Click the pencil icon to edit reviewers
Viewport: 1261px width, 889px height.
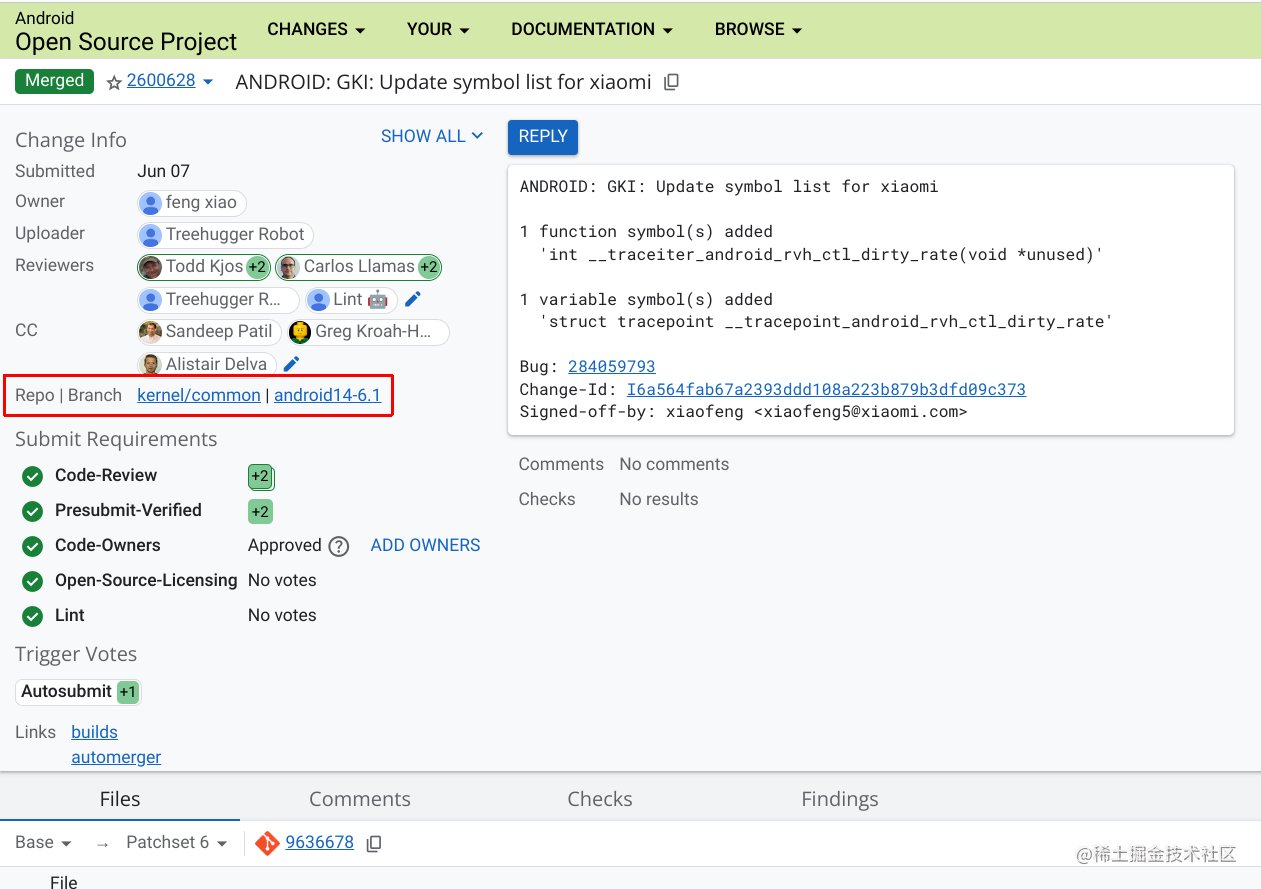tap(413, 298)
